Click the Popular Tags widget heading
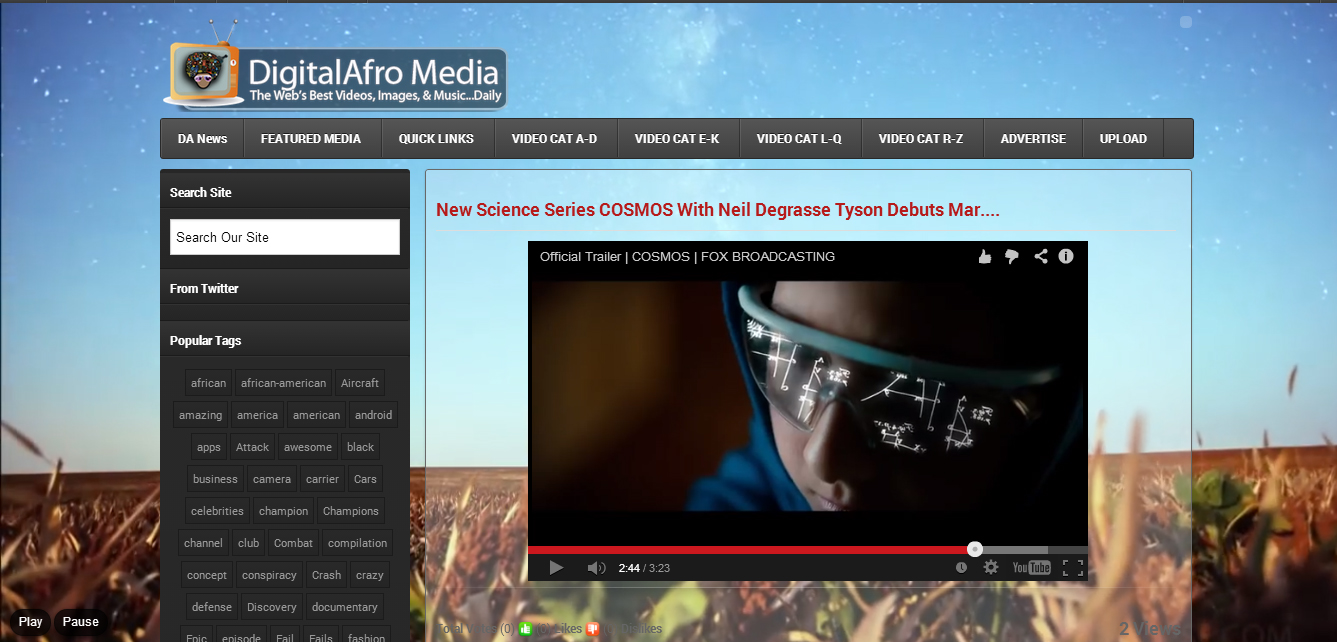Image resolution: width=1337 pixels, height=642 pixels. click(x=205, y=340)
